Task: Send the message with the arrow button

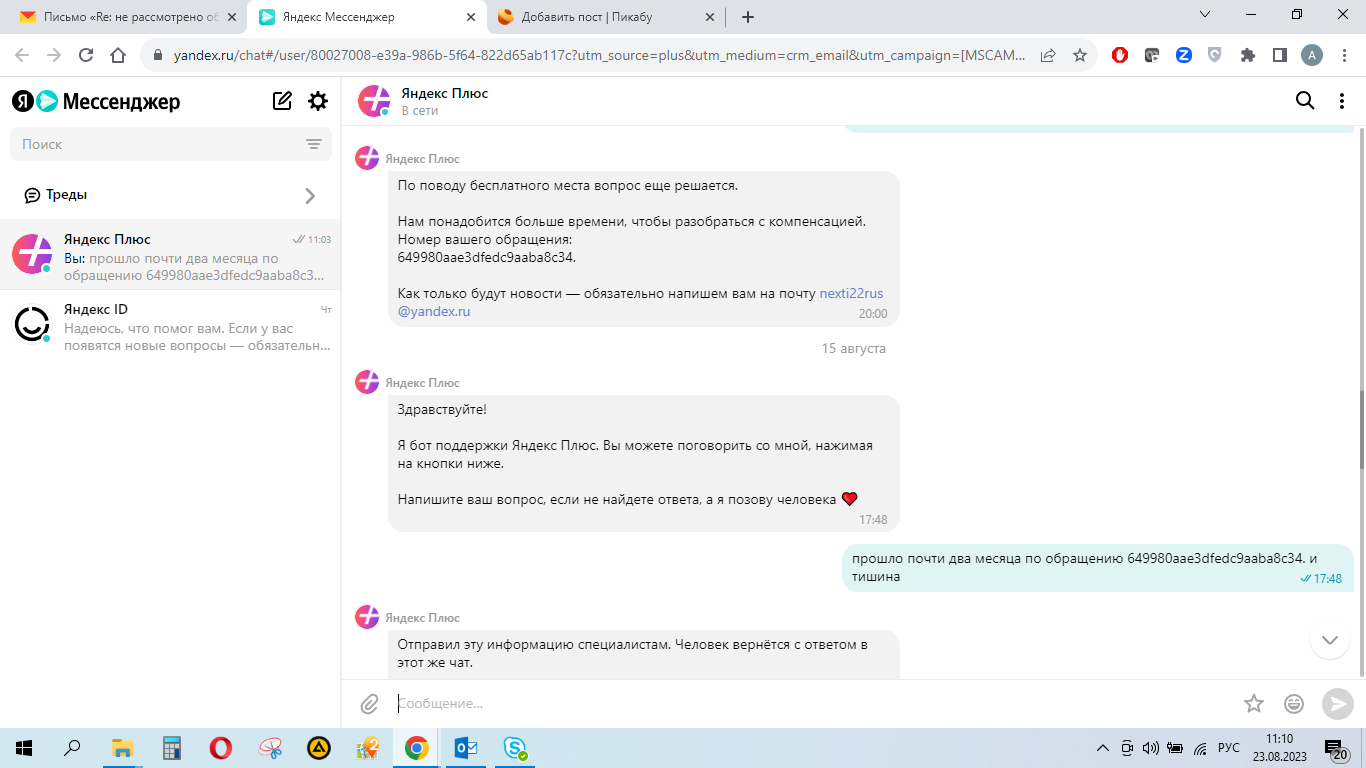Action: click(1337, 704)
